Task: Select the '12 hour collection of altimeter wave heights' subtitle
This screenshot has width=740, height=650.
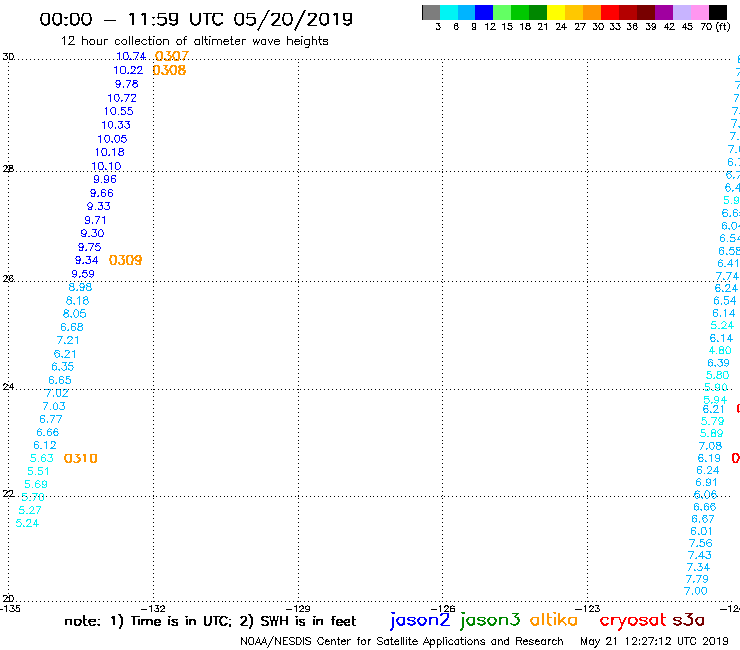Action: (x=194, y=41)
